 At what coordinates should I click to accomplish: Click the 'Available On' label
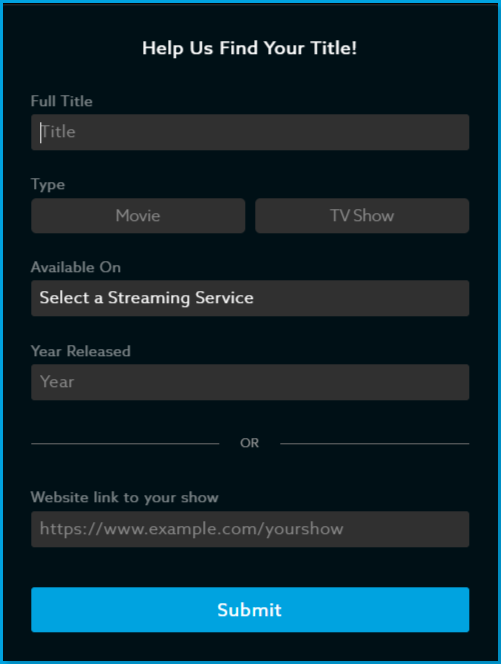(76, 267)
